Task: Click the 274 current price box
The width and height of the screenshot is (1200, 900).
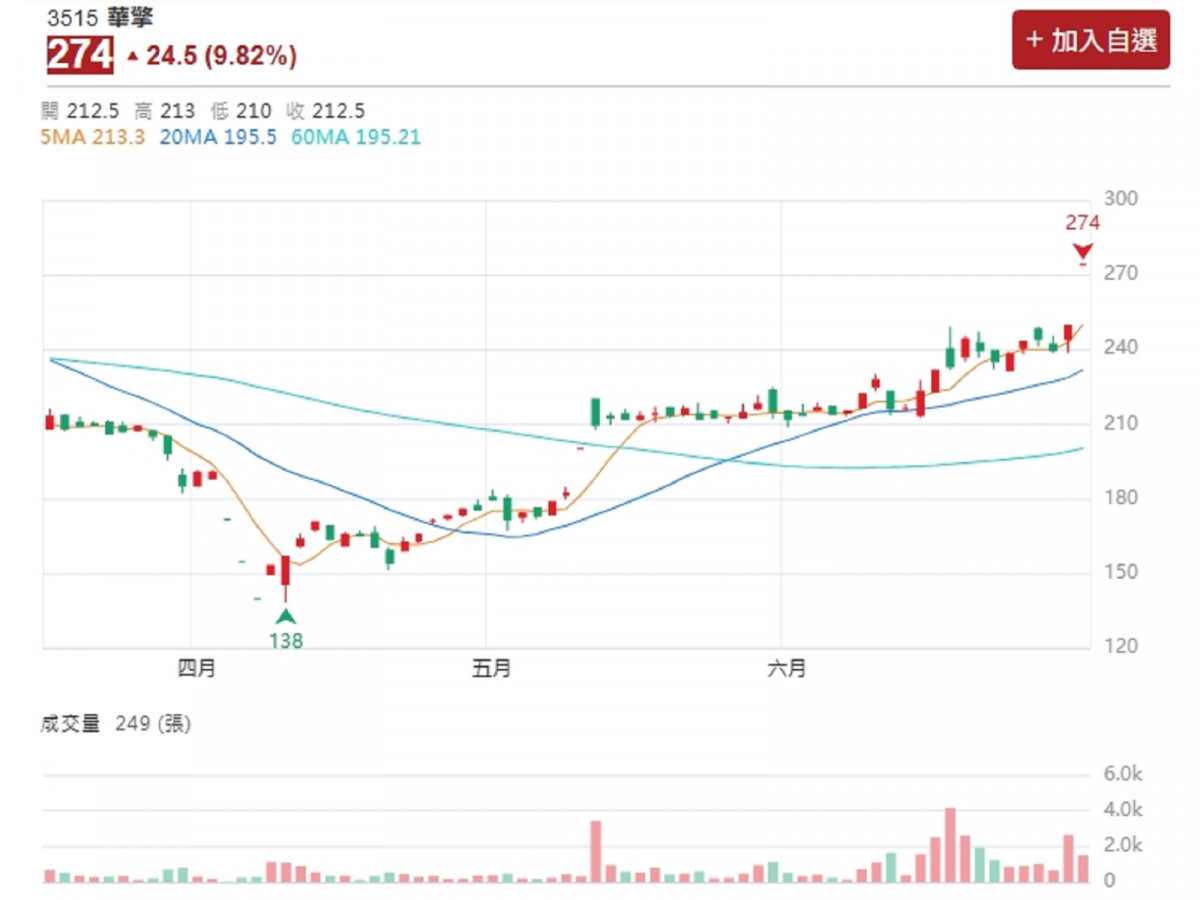Action: tap(80, 56)
